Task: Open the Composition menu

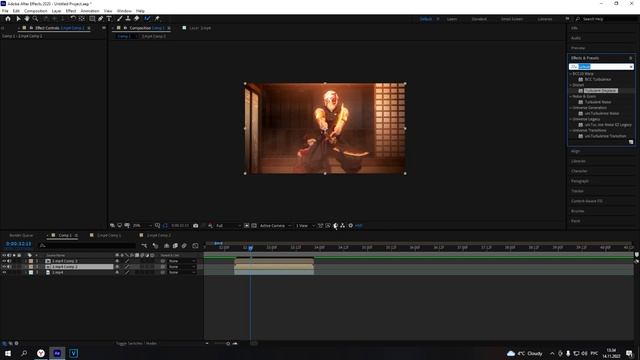Action: 36,11
